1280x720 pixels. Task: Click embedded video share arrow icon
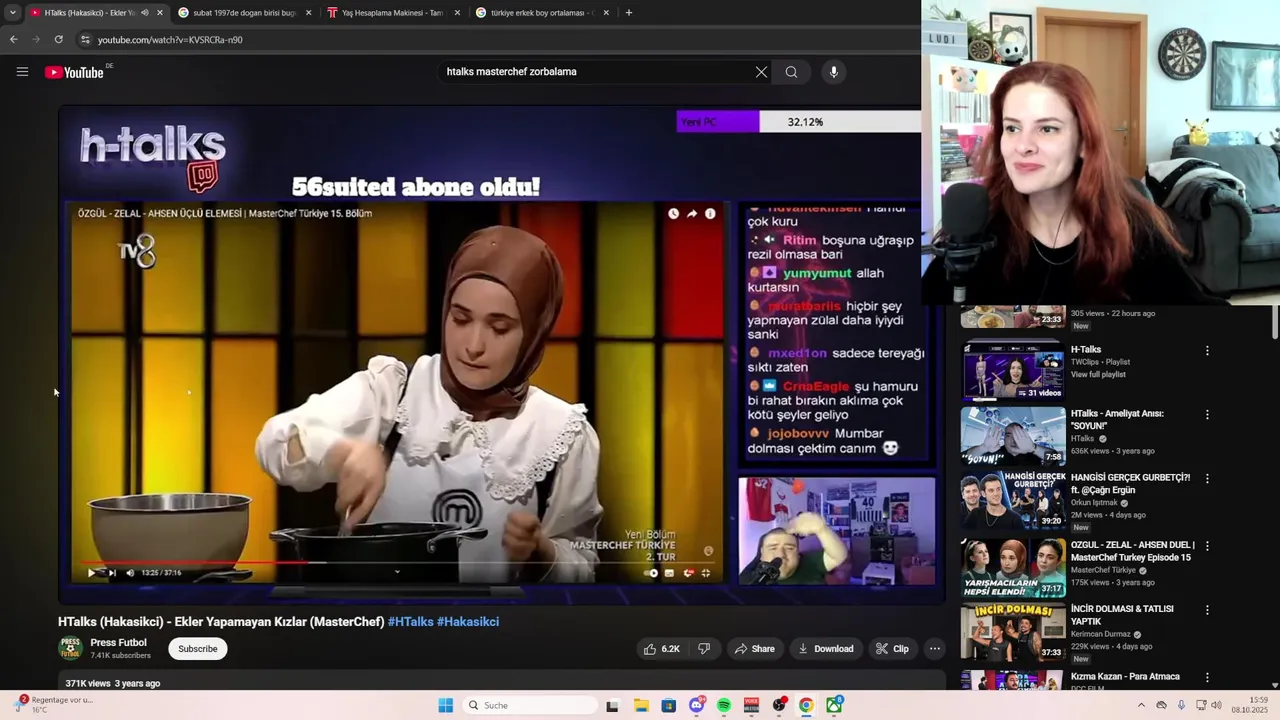tap(692, 214)
